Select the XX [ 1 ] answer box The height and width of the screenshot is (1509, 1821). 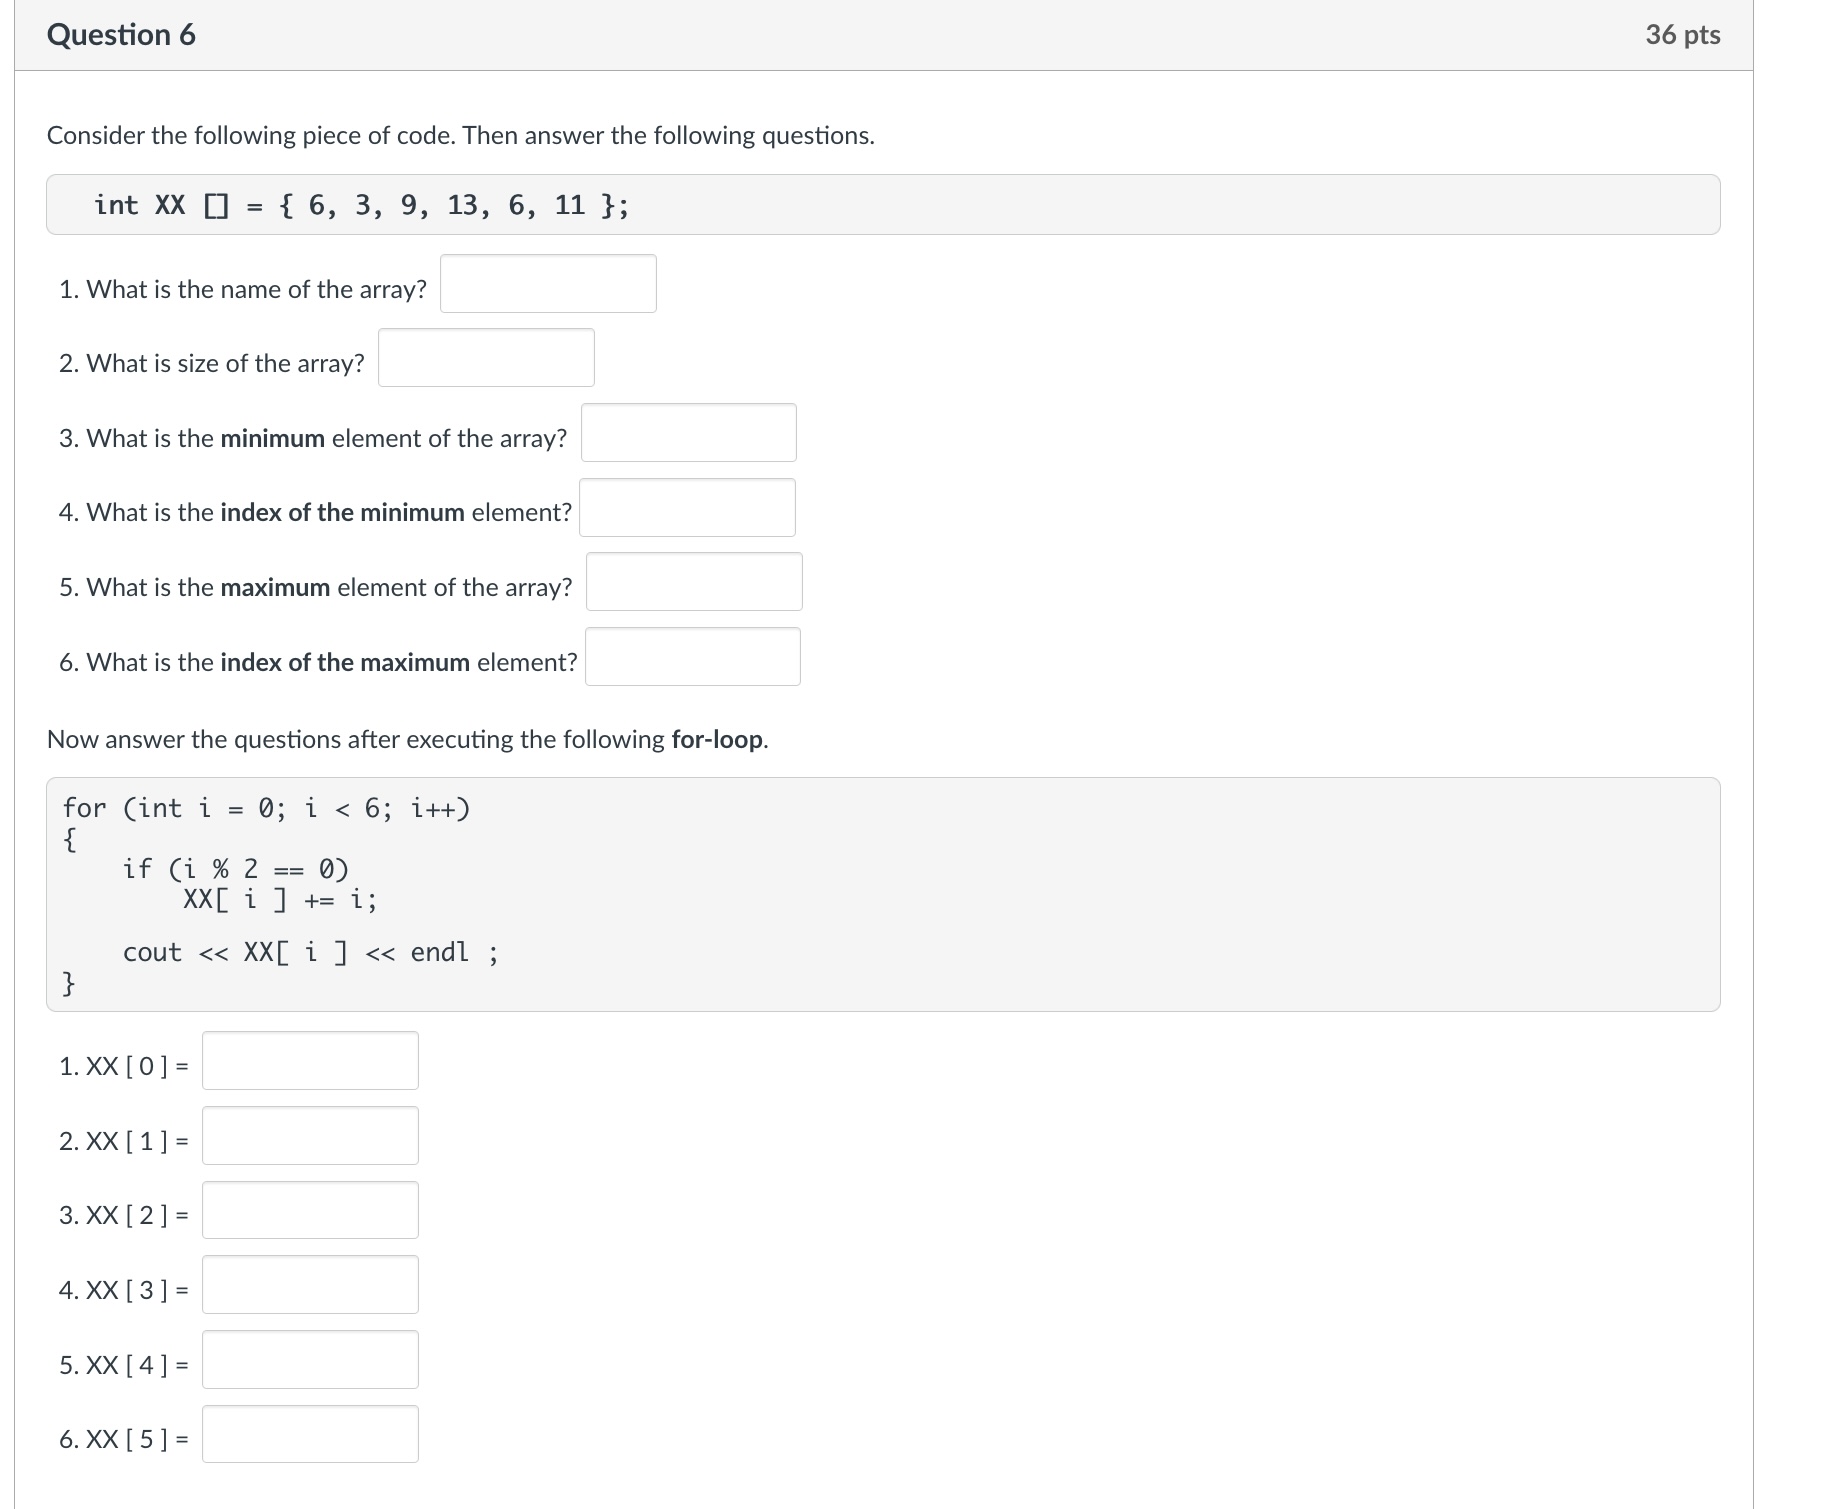310,1136
